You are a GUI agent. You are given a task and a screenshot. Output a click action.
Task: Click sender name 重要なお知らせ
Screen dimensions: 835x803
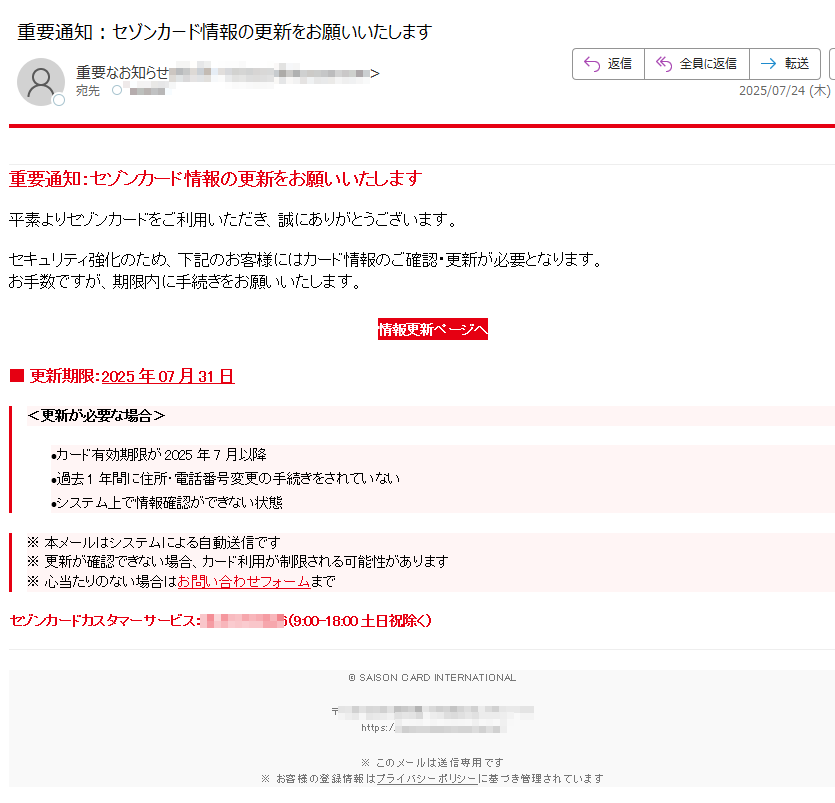[122, 72]
